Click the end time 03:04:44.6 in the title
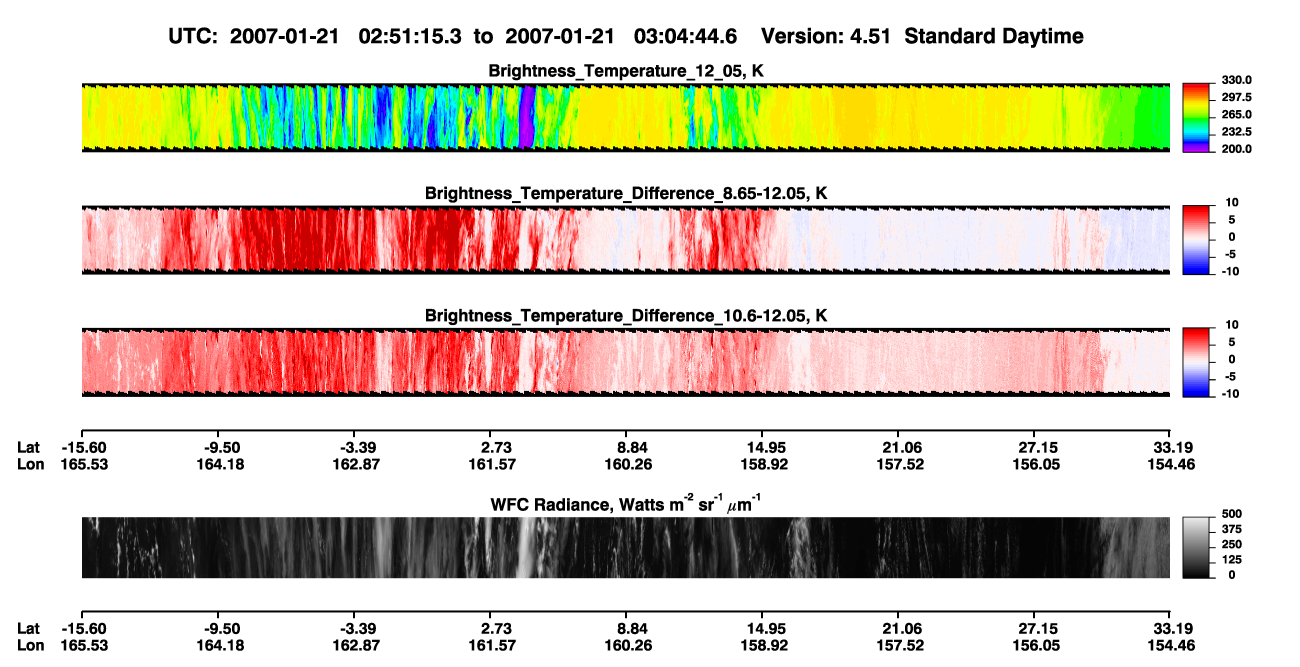 pyautogui.click(x=684, y=36)
